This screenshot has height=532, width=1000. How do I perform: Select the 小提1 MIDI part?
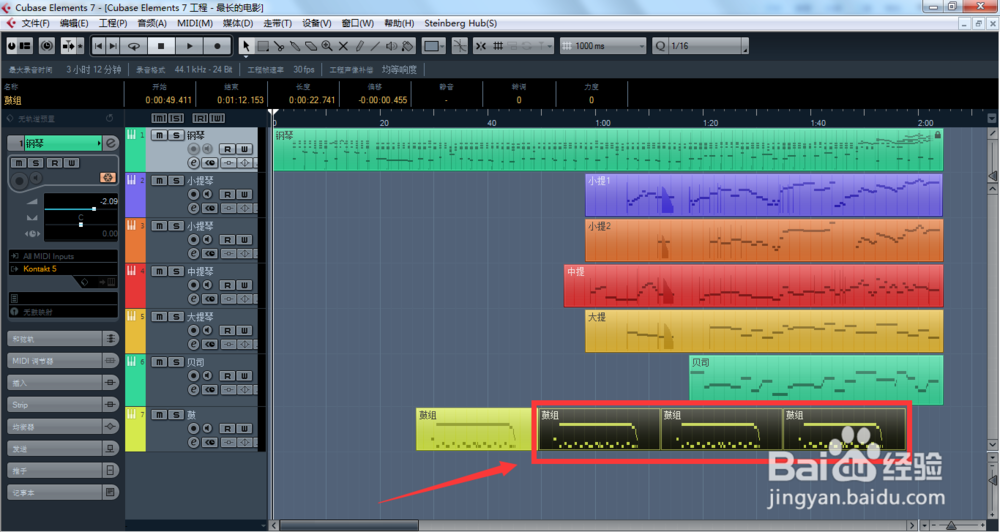click(x=763, y=195)
